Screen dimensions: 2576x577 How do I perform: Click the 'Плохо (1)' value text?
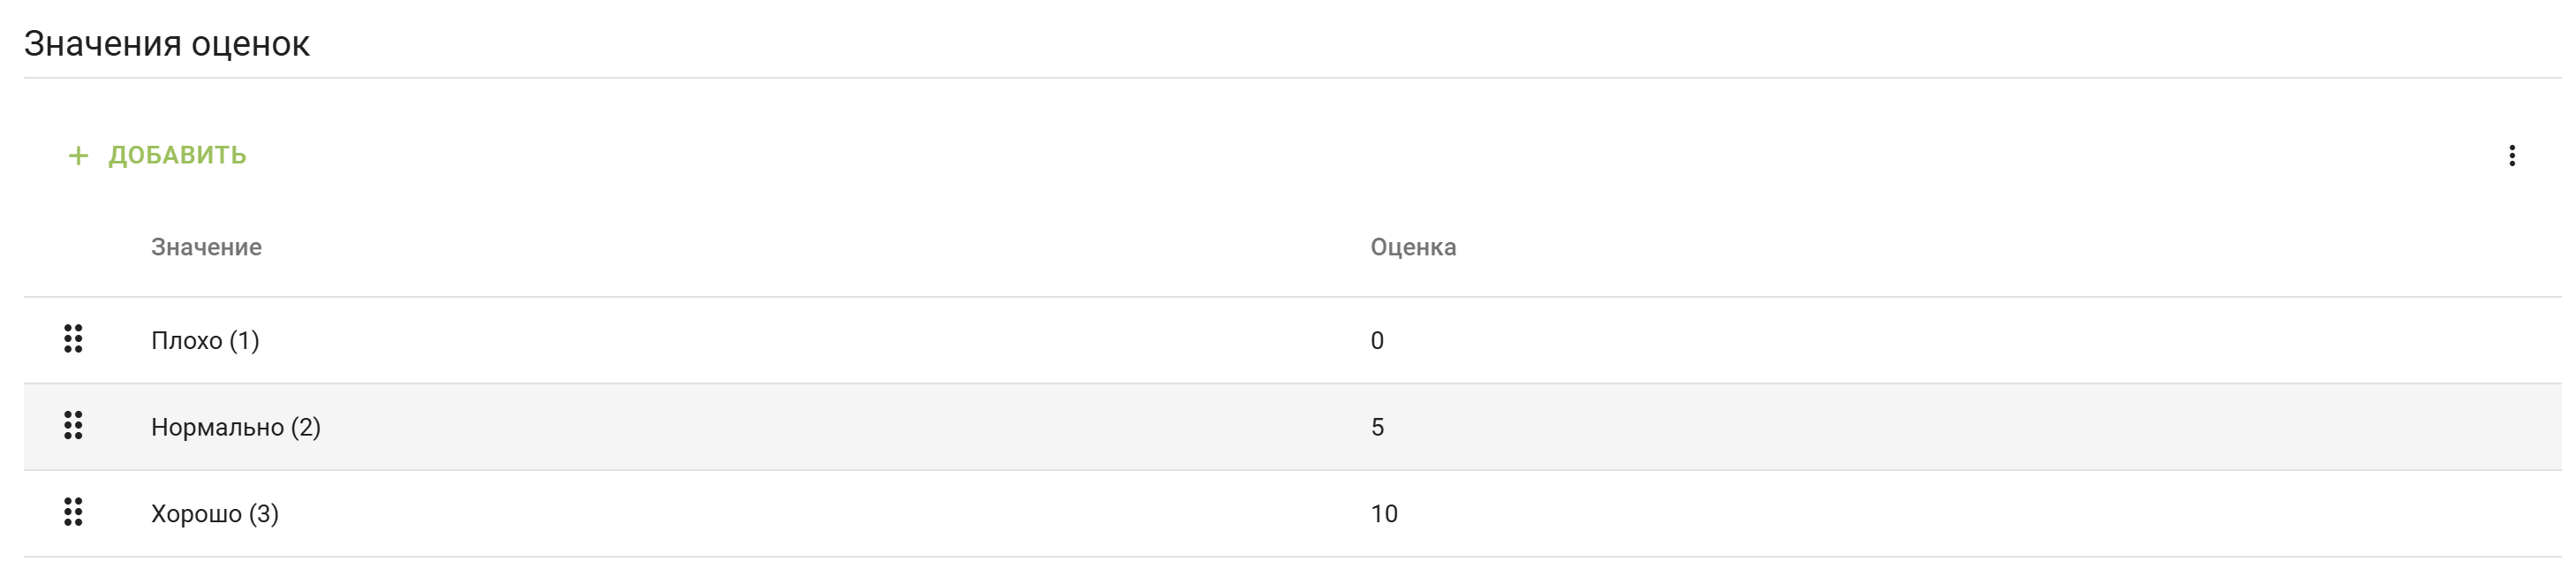[x=205, y=341]
